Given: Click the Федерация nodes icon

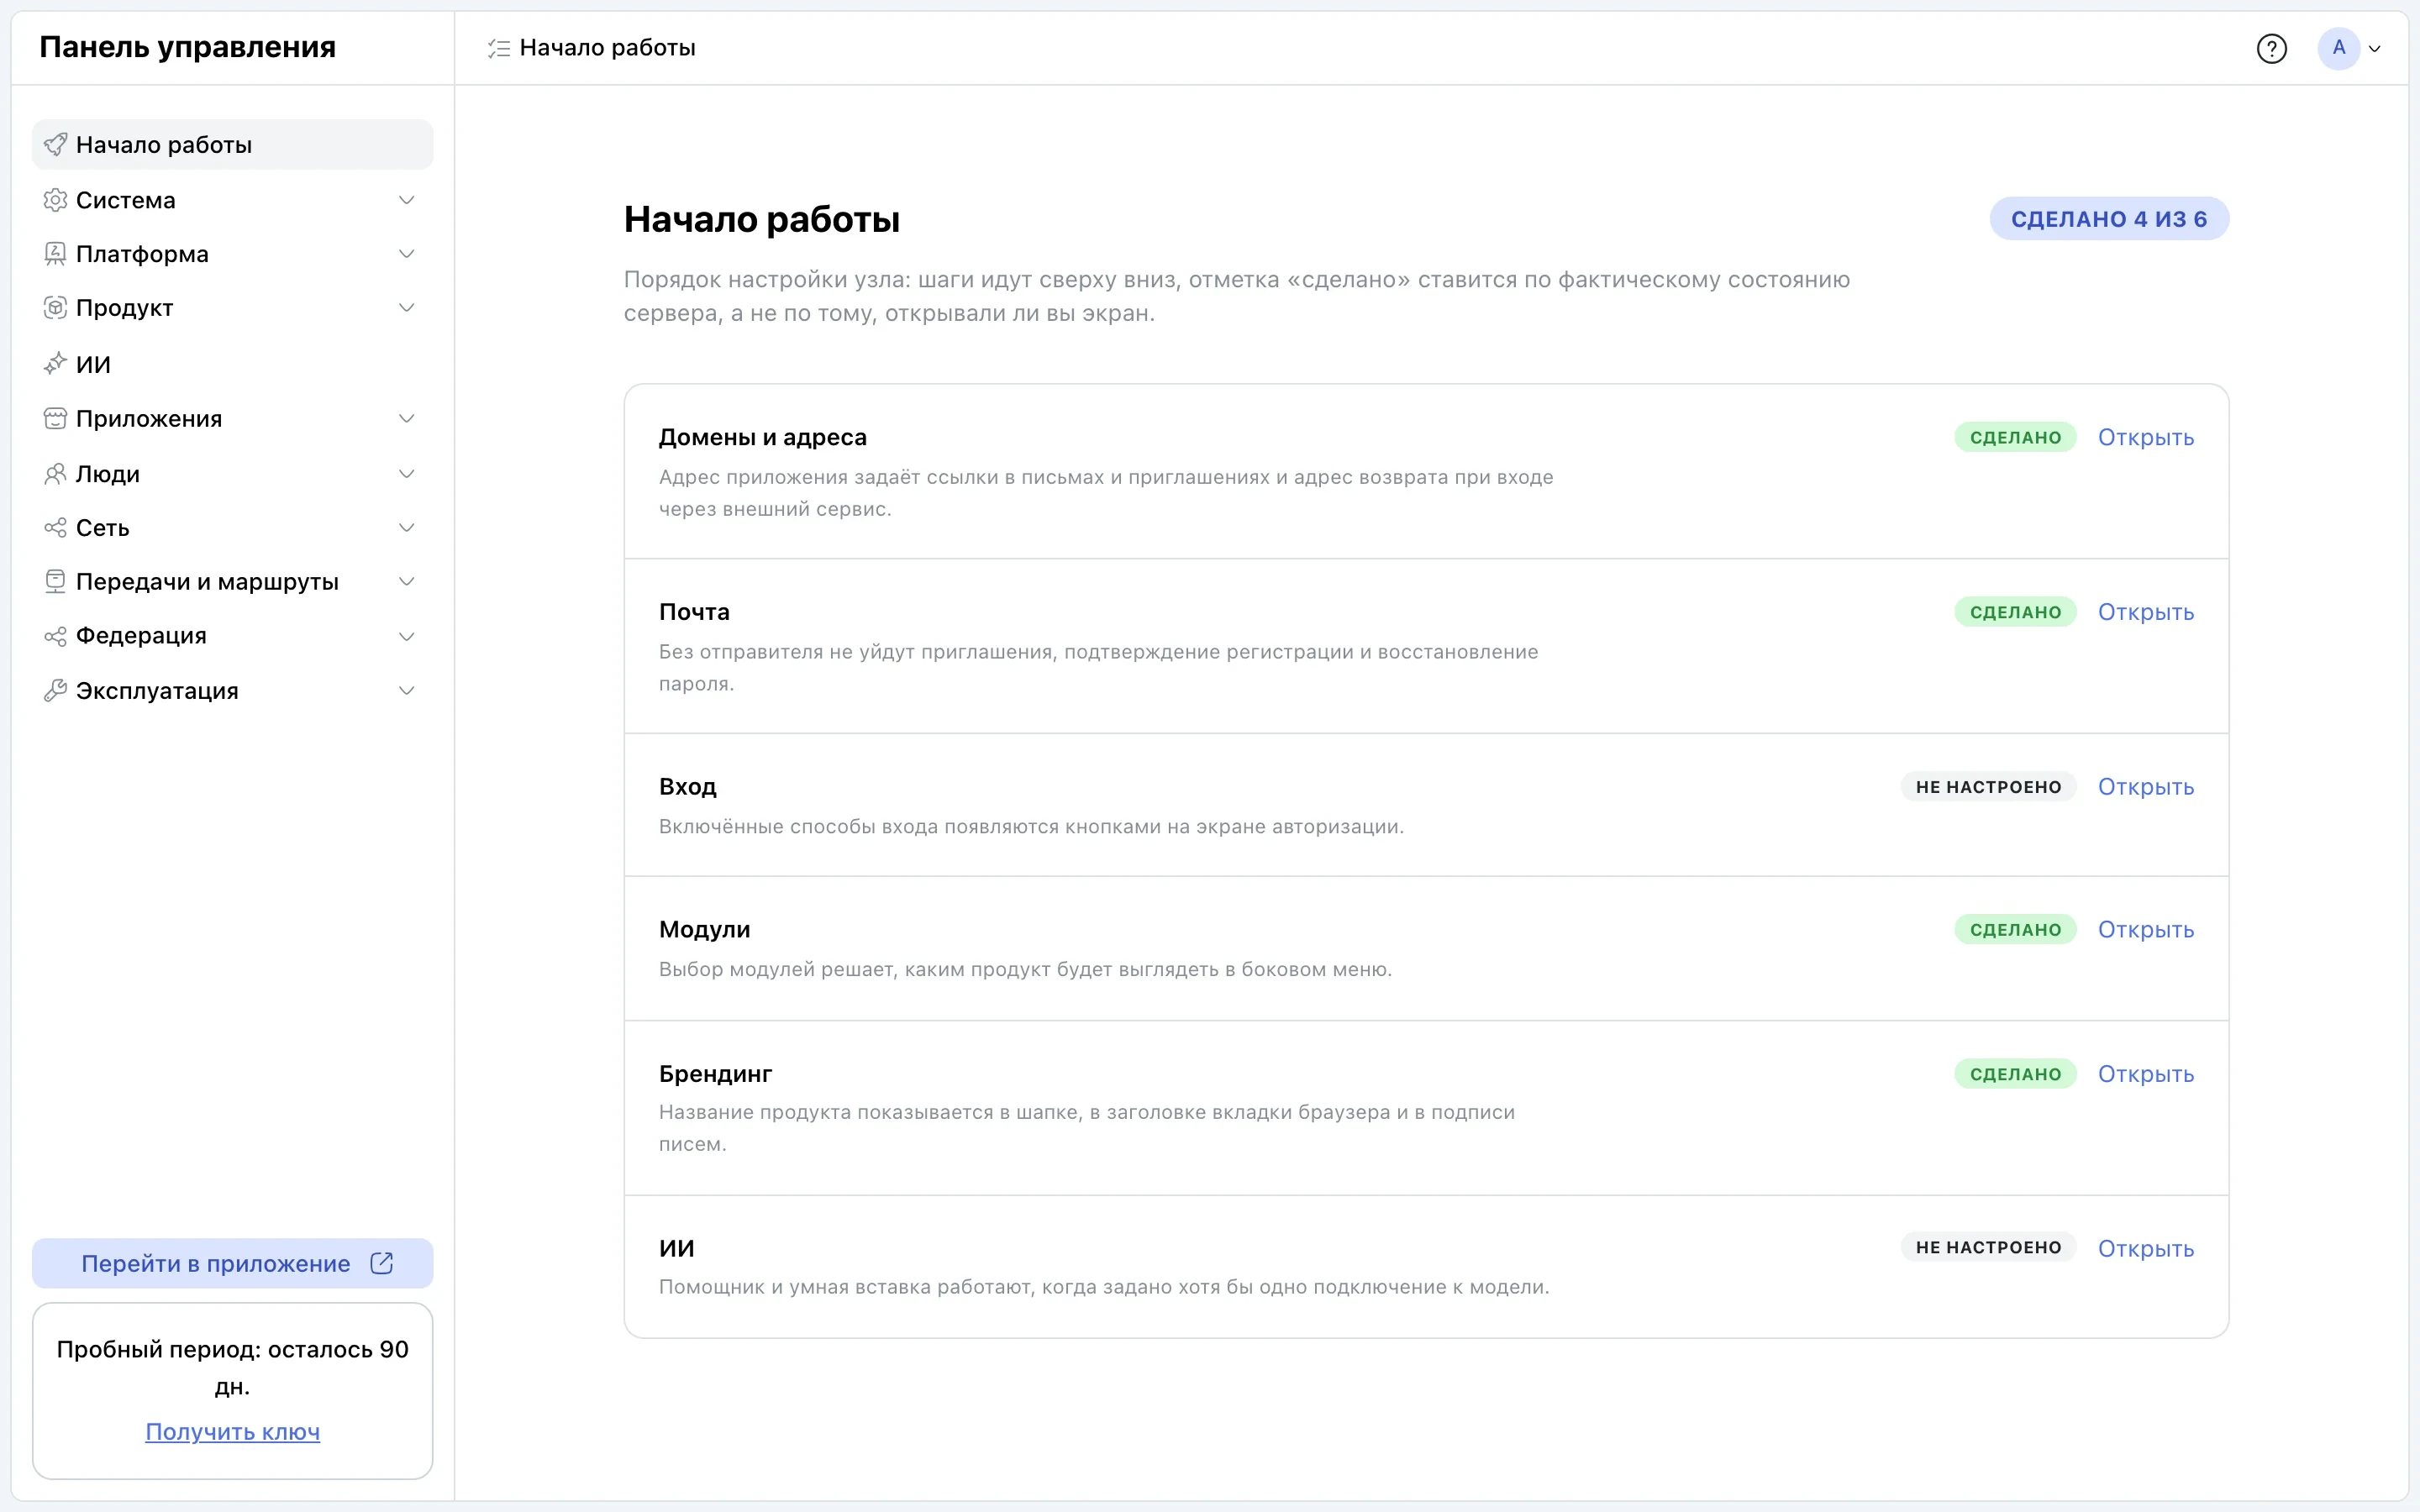Looking at the screenshot, I should 55,636.
